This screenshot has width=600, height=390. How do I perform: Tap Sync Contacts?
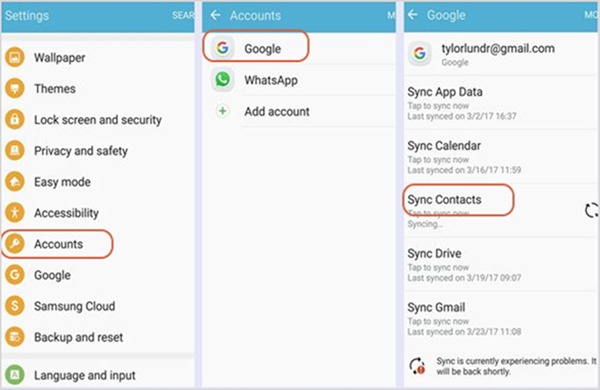pos(501,211)
